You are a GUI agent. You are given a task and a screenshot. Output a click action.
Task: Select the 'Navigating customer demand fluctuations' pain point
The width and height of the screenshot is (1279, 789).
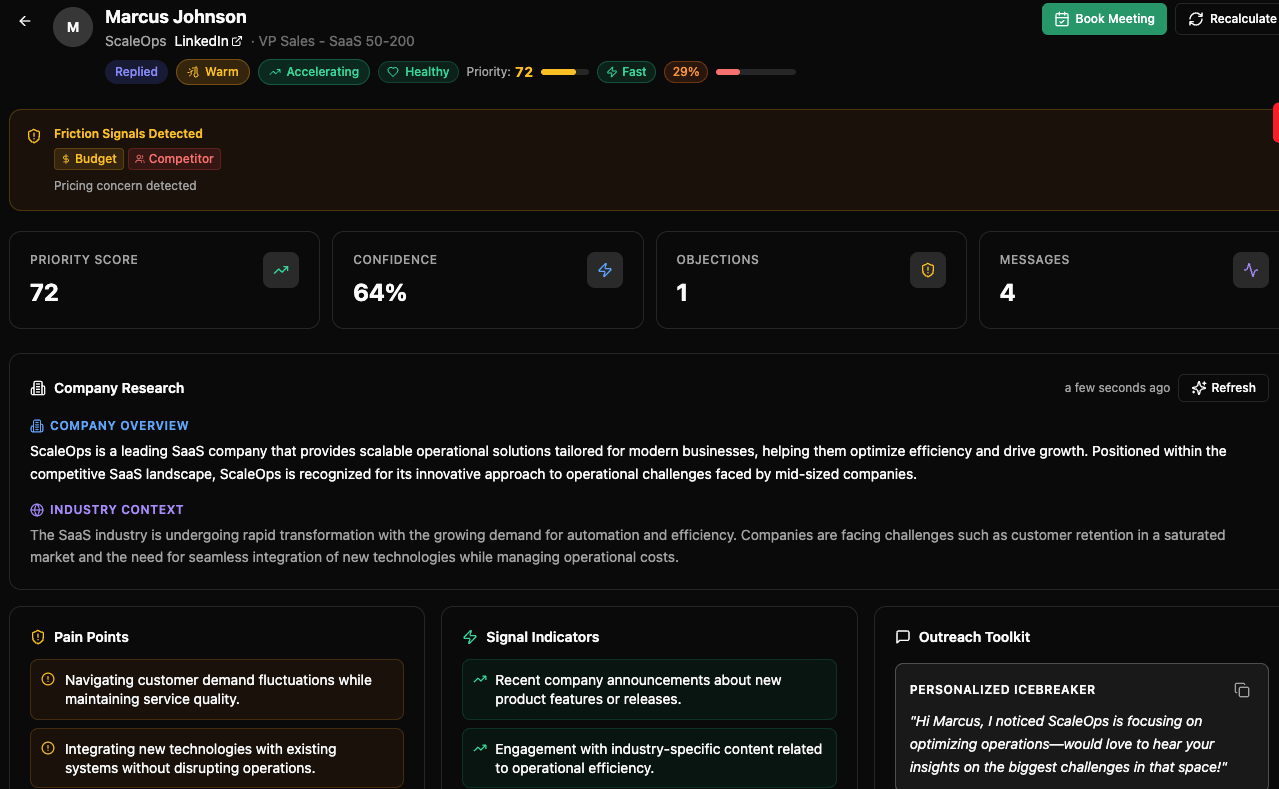tap(217, 689)
